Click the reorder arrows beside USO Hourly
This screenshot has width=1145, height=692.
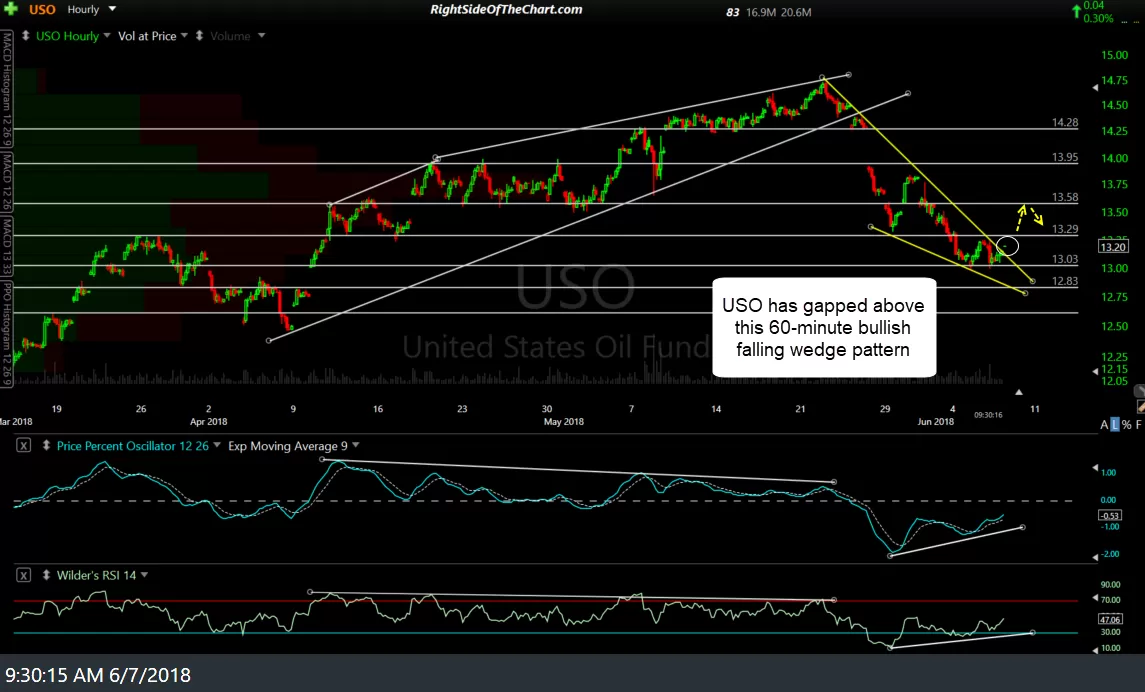point(26,36)
